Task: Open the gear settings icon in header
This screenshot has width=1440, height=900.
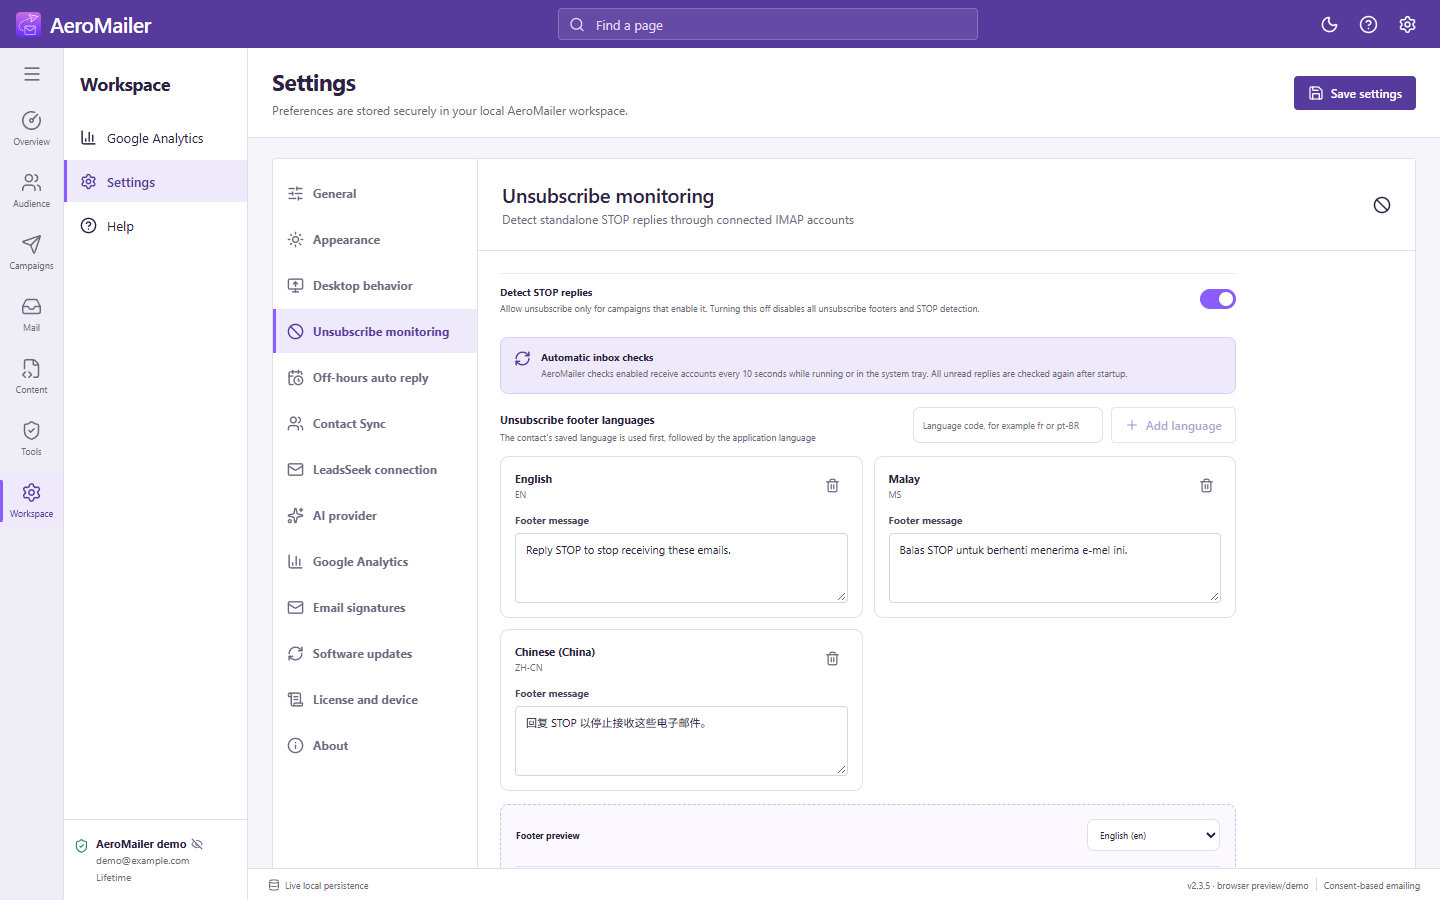Action: [x=1407, y=25]
